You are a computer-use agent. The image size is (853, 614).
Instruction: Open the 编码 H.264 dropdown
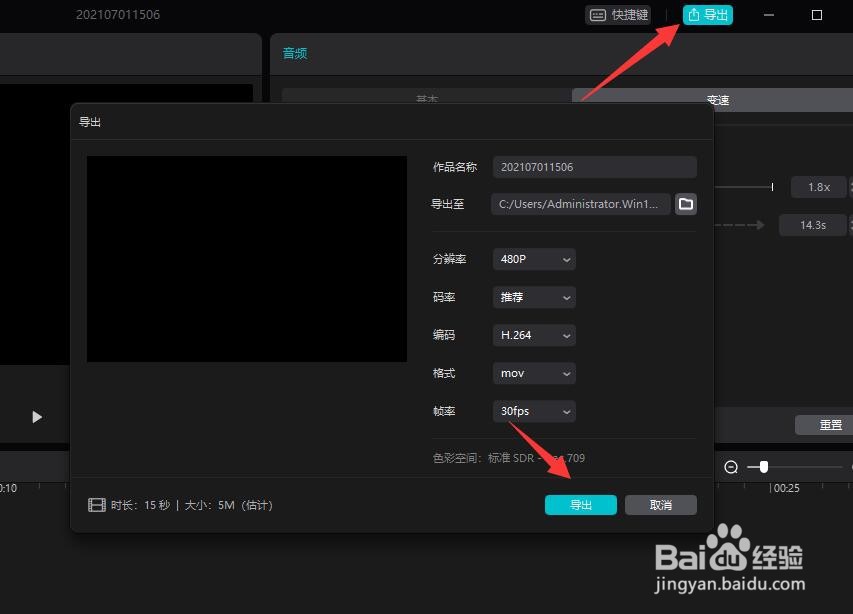pos(534,335)
